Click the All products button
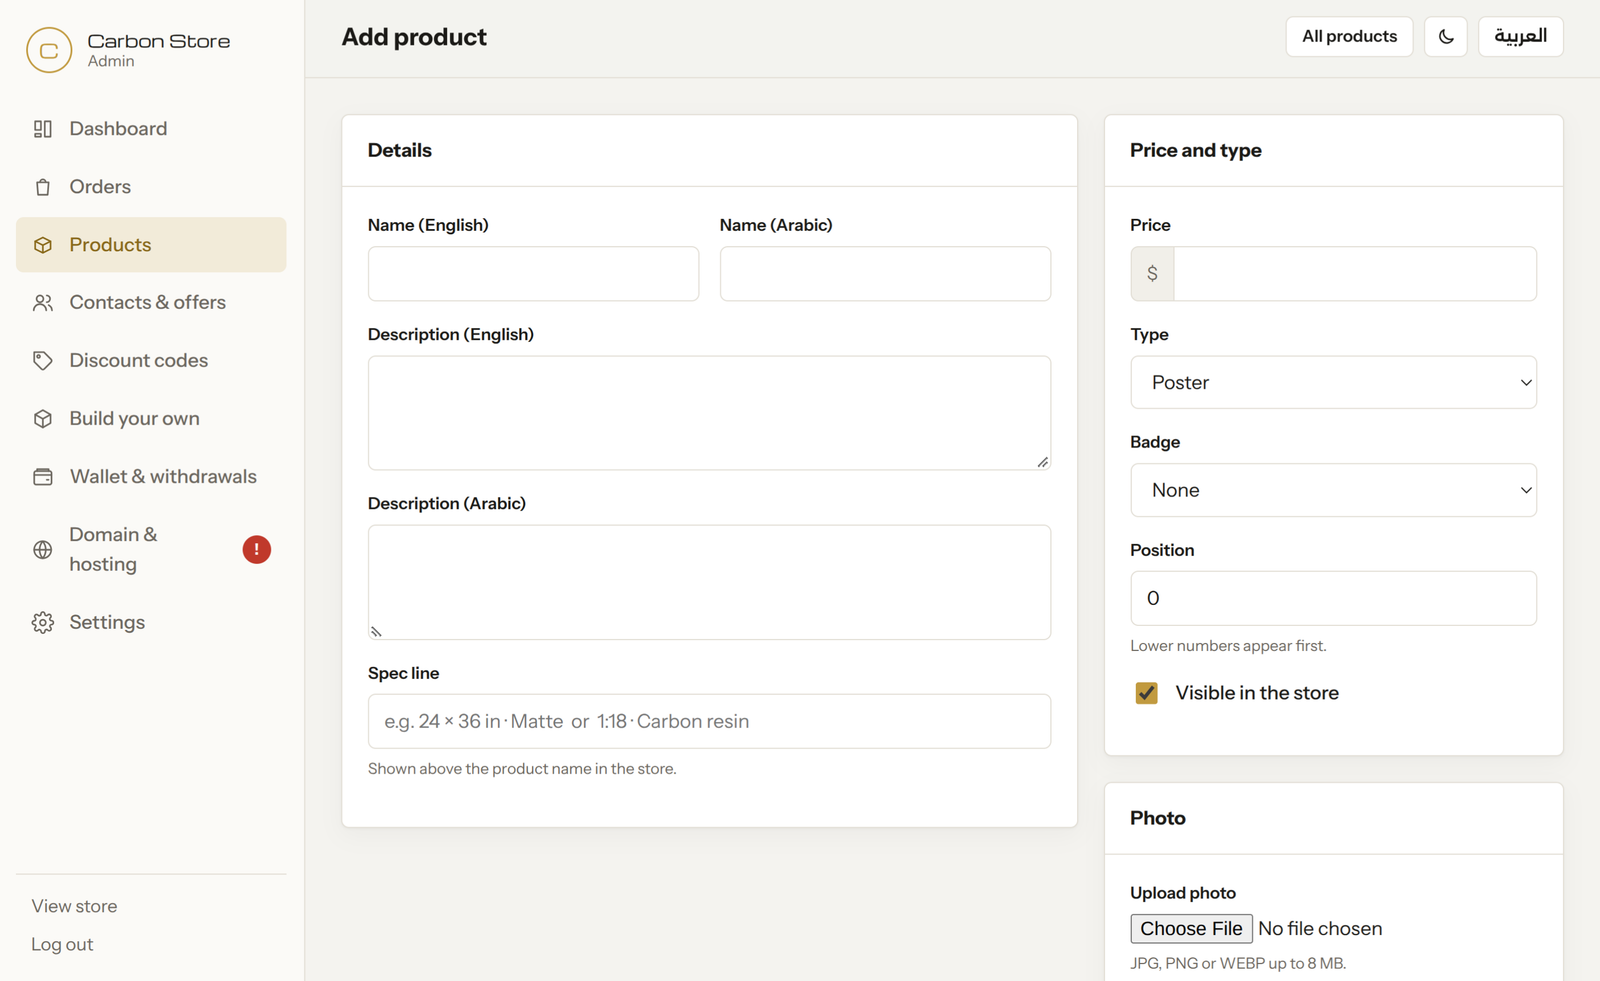Viewport: 1600px width, 981px height. click(1349, 37)
